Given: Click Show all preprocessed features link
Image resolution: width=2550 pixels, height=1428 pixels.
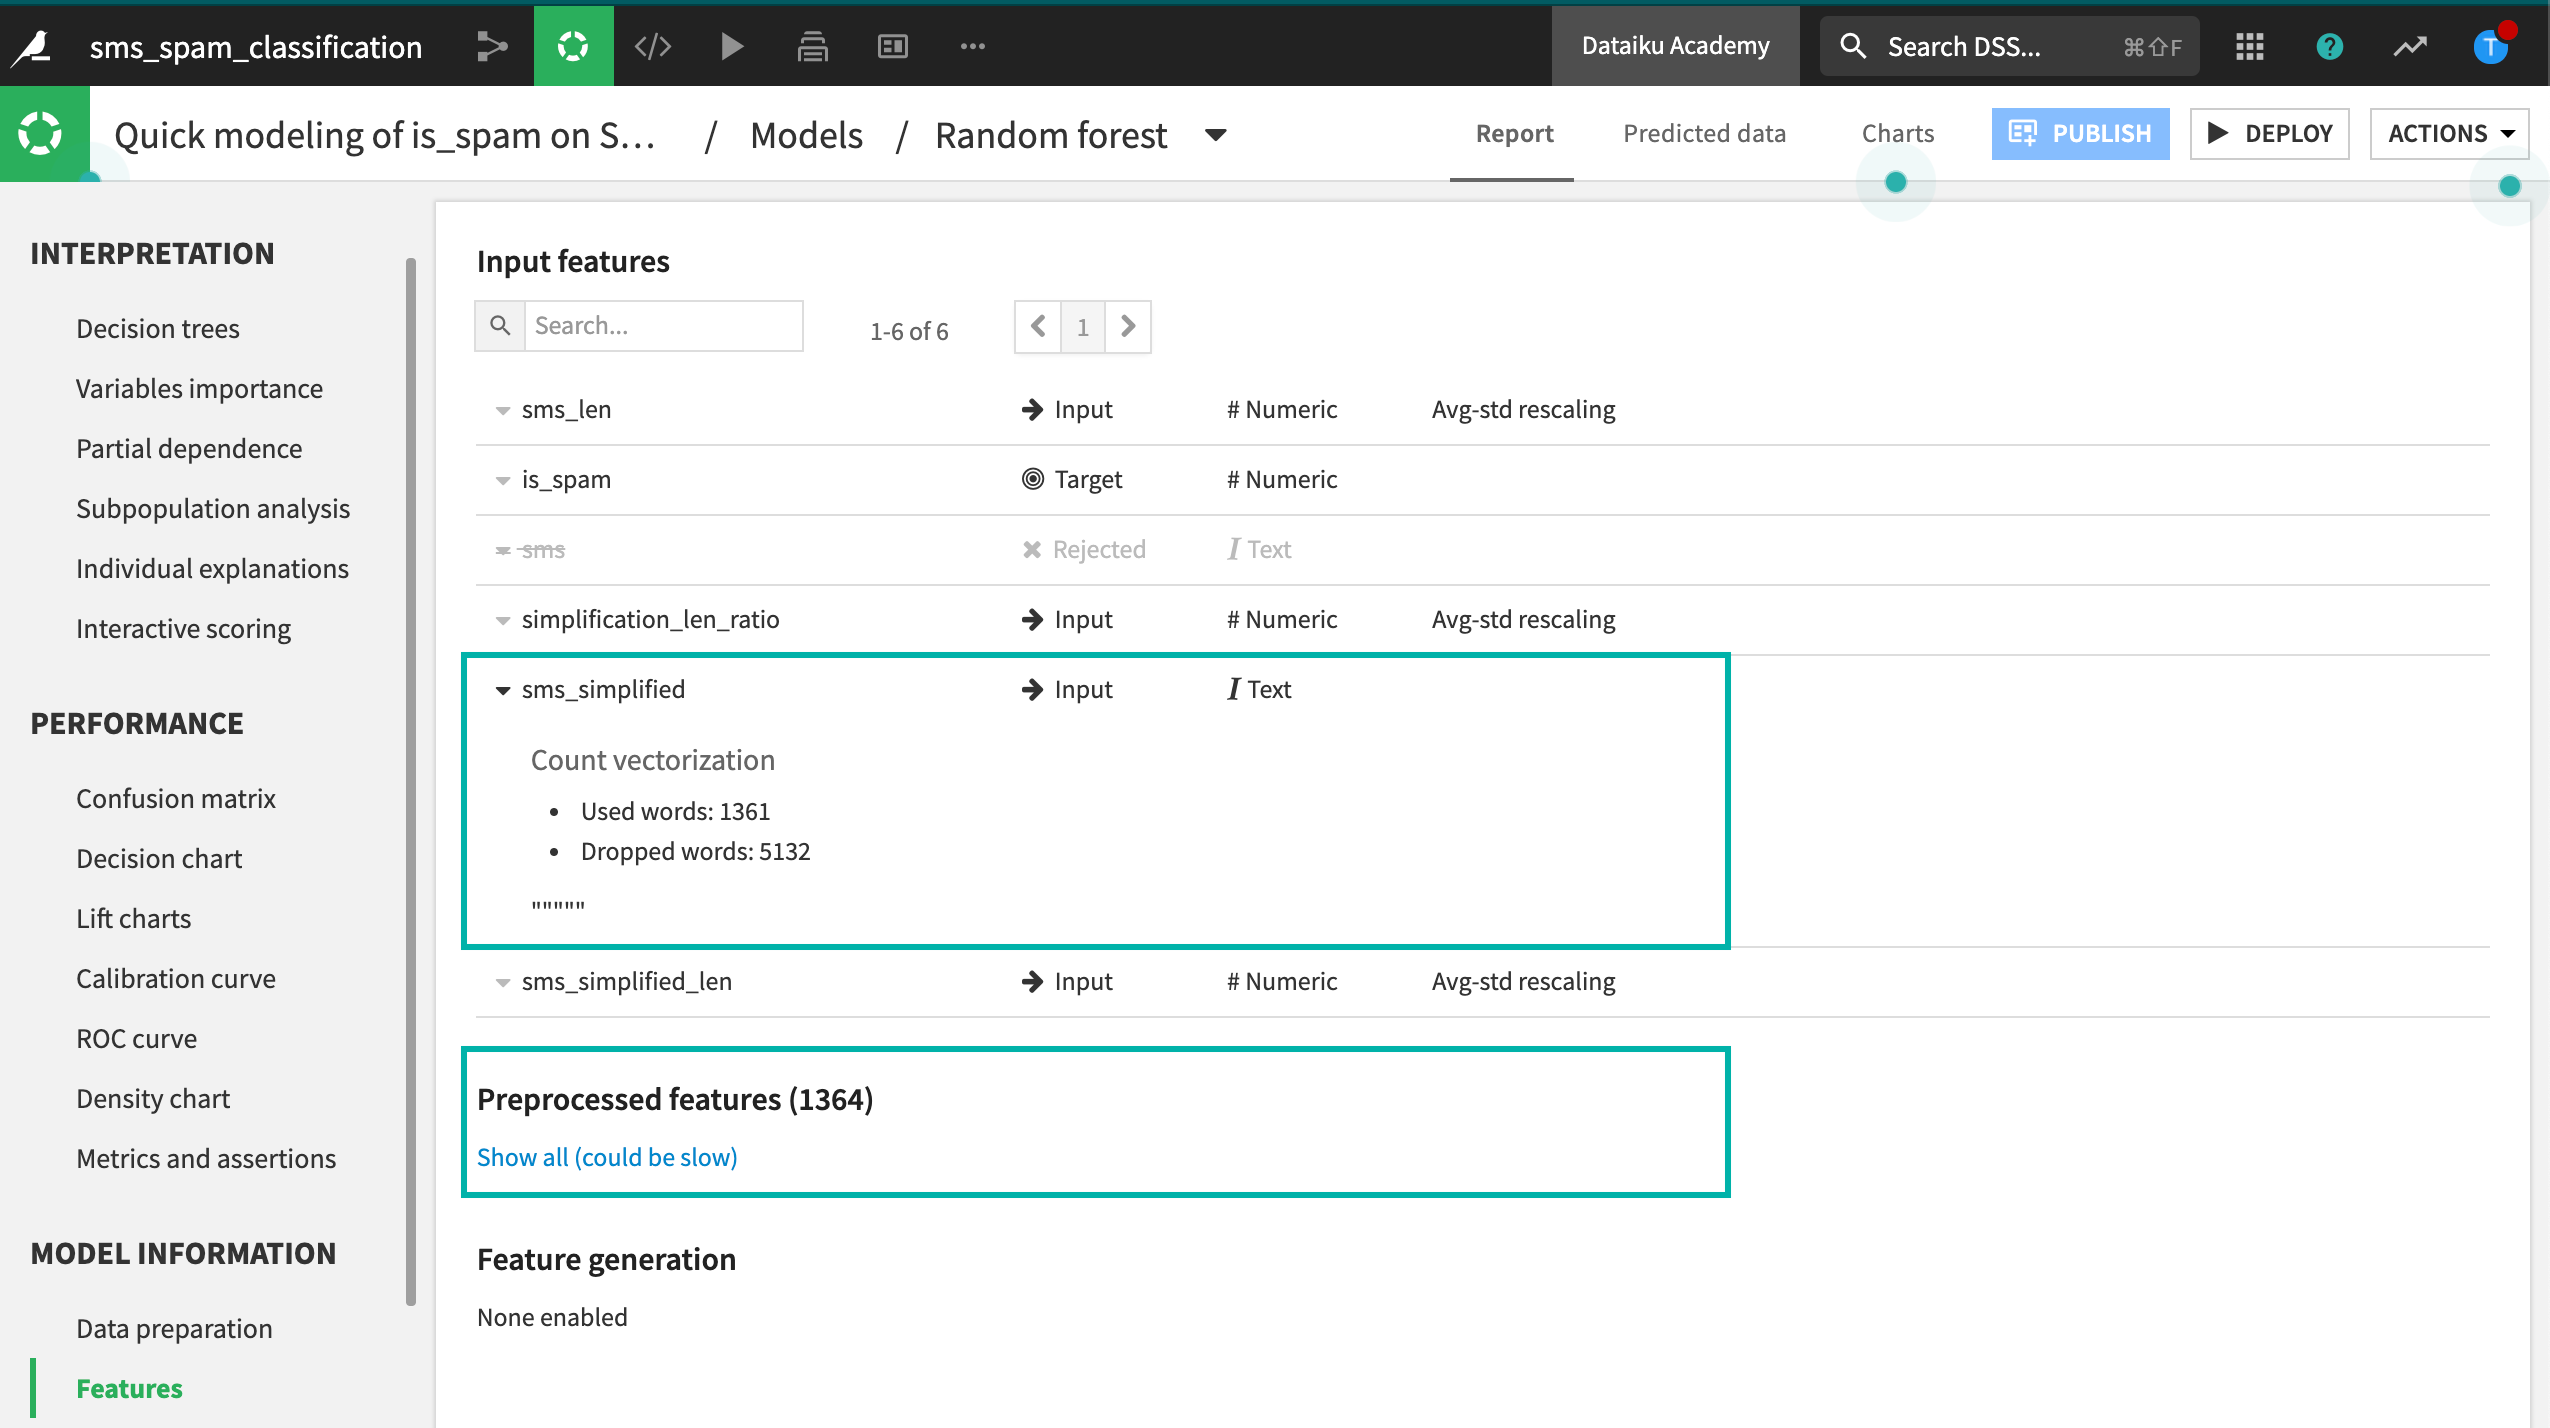Looking at the screenshot, I should click(607, 1157).
